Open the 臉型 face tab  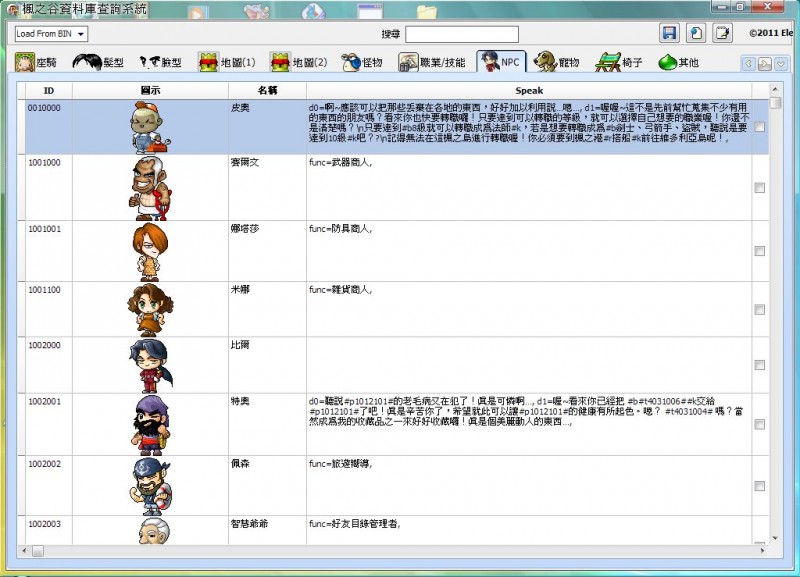(161, 62)
